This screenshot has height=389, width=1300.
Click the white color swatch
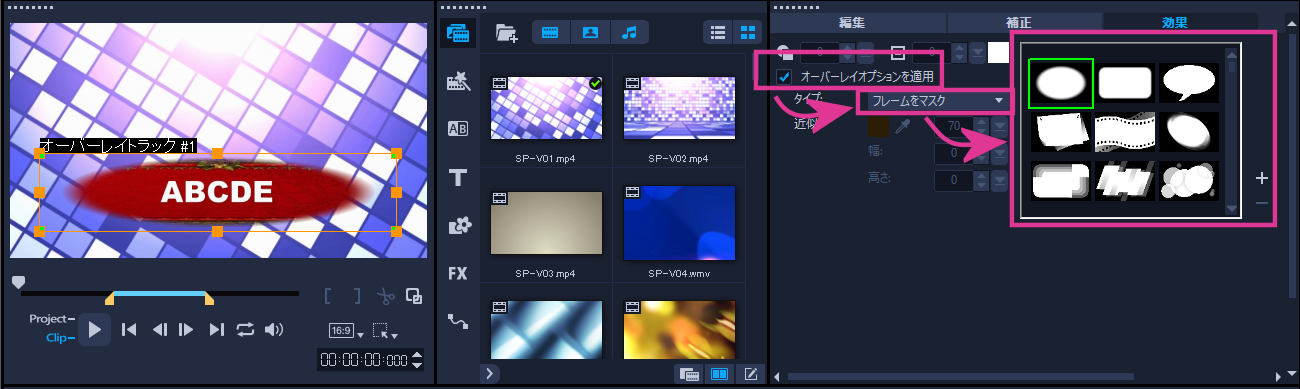click(x=998, y=53)
